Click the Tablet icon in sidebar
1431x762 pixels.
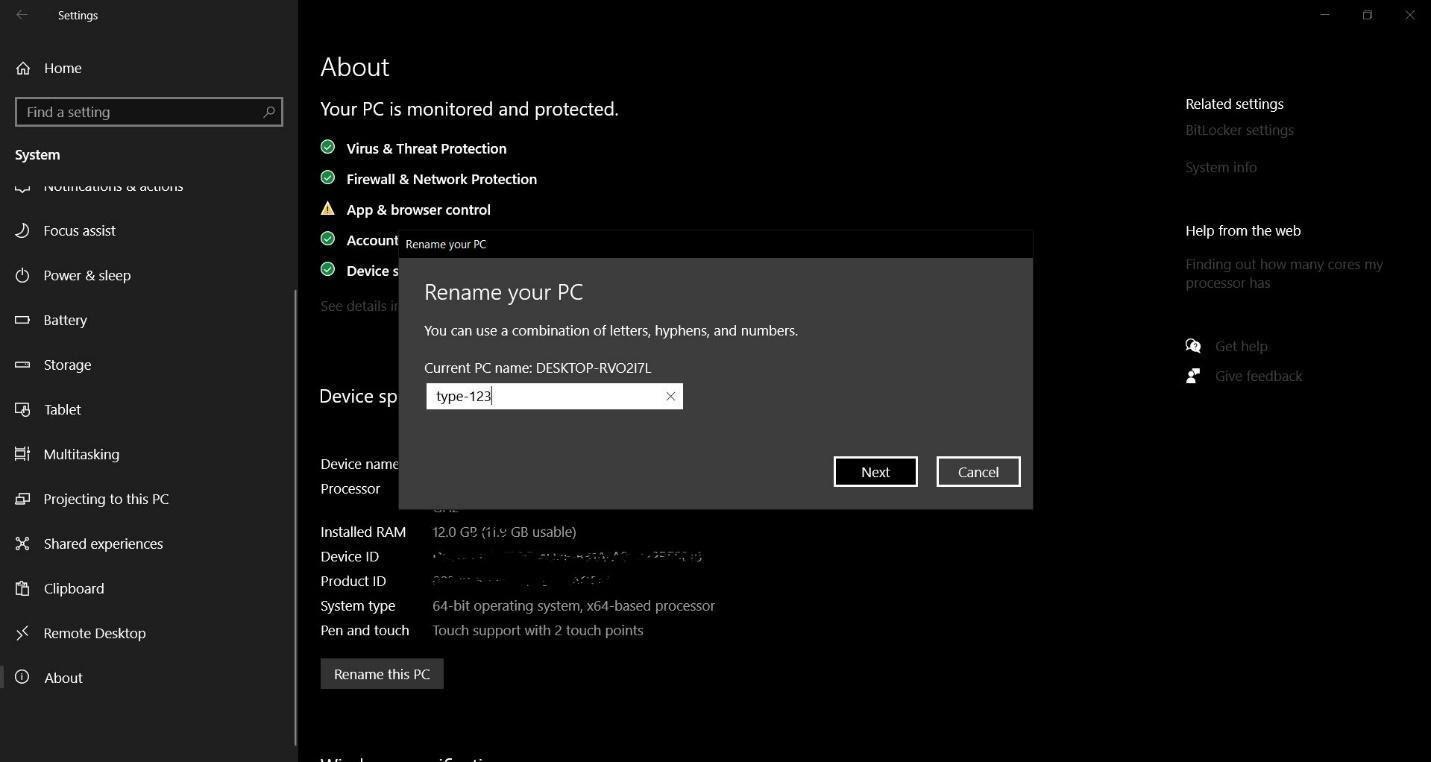[x=23, y=410]
